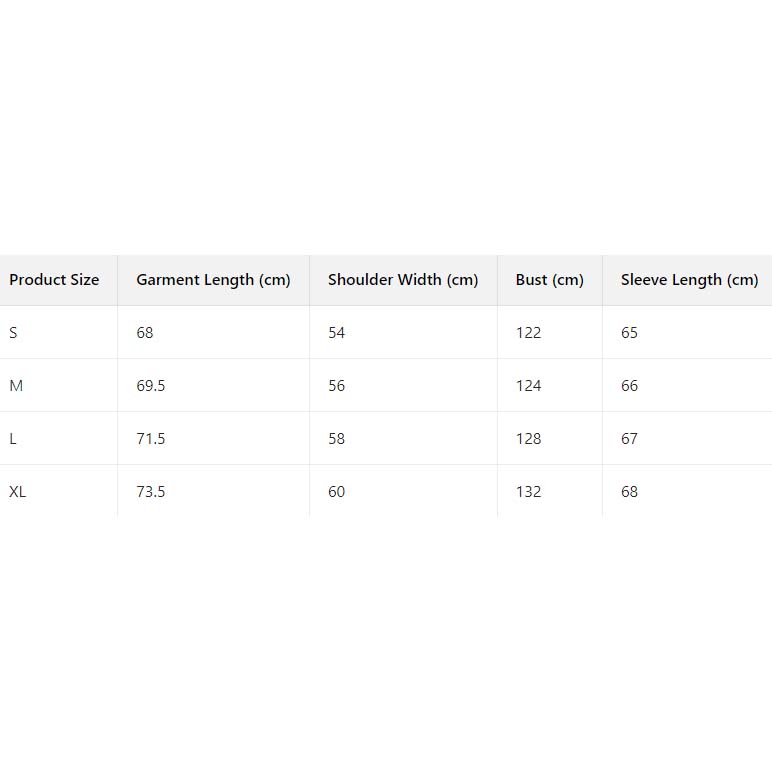
Task: Click garment length value 71.5
Action: [x=151, y=439]
